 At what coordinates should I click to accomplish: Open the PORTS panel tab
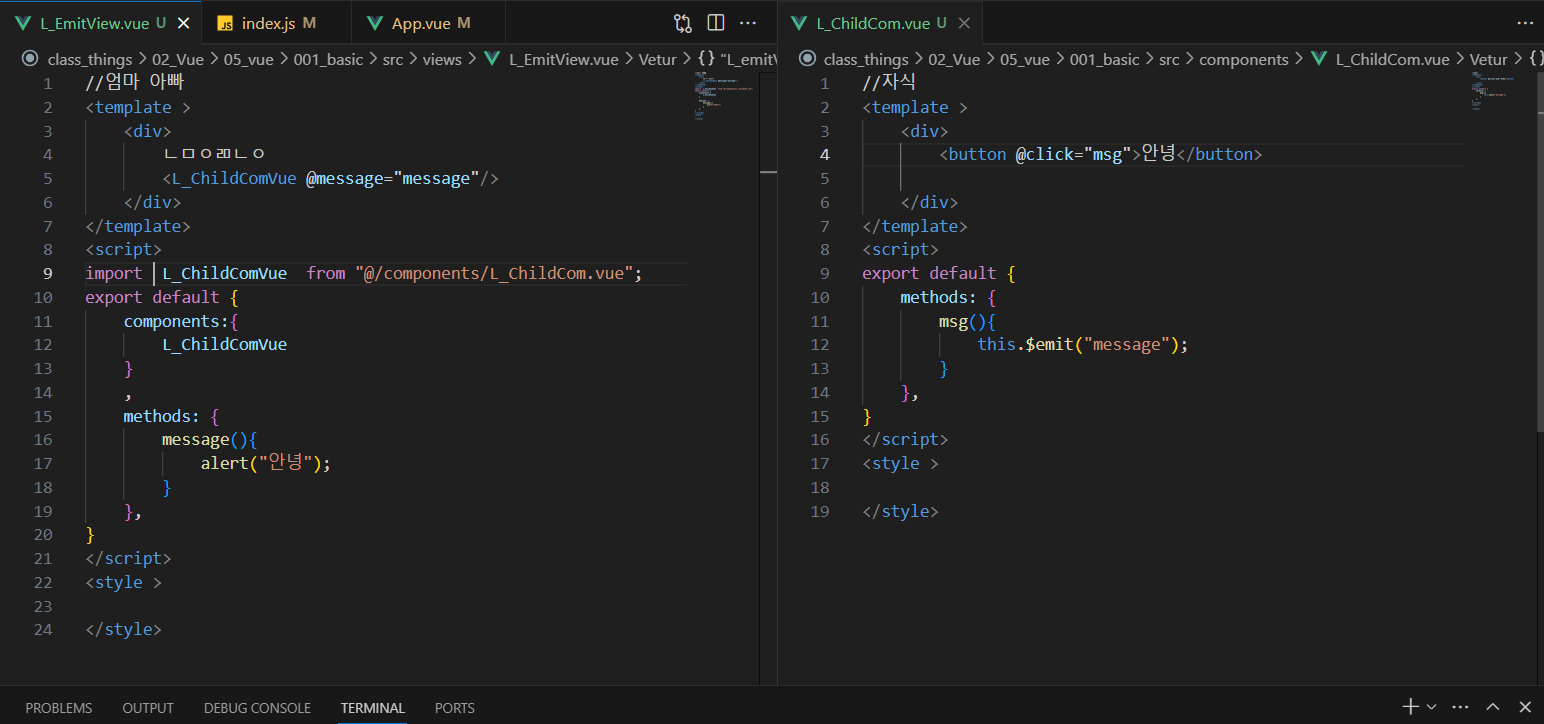tap(455, 707)
